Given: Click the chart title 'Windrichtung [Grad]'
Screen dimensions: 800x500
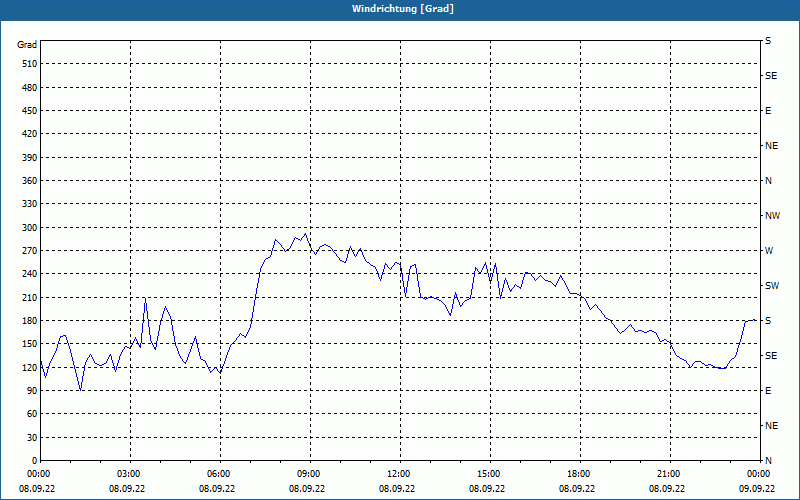Looking at the screenshot, I should tap(403, 9).
